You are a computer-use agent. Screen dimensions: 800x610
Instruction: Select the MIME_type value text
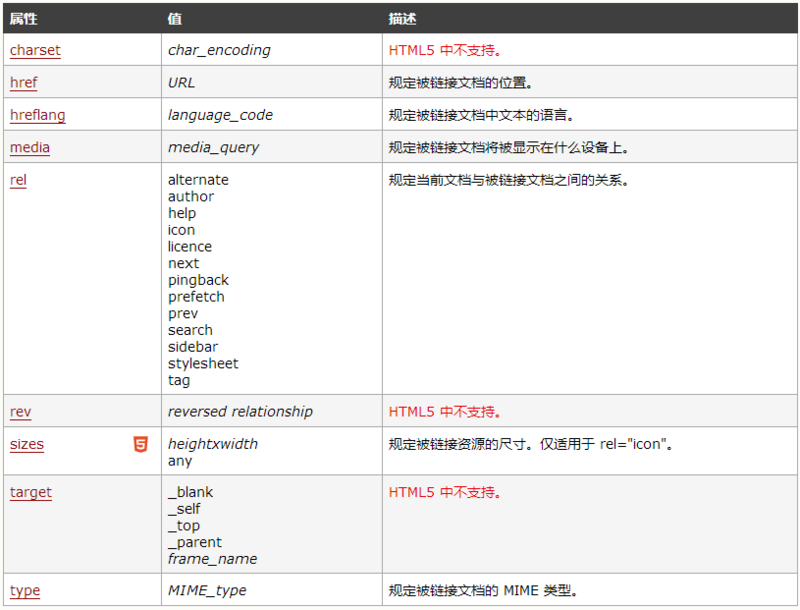click(x=207, y=591)
